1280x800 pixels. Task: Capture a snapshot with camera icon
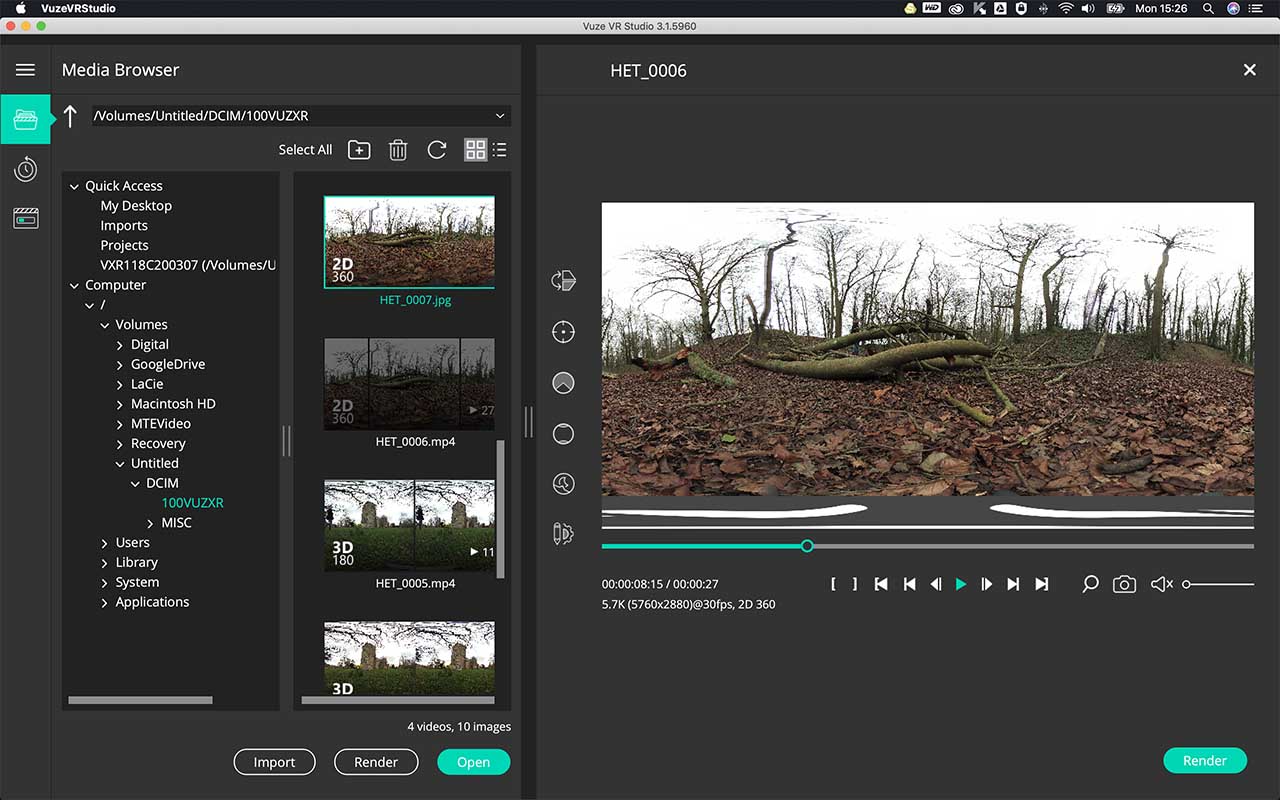(x=1124, y=584)
